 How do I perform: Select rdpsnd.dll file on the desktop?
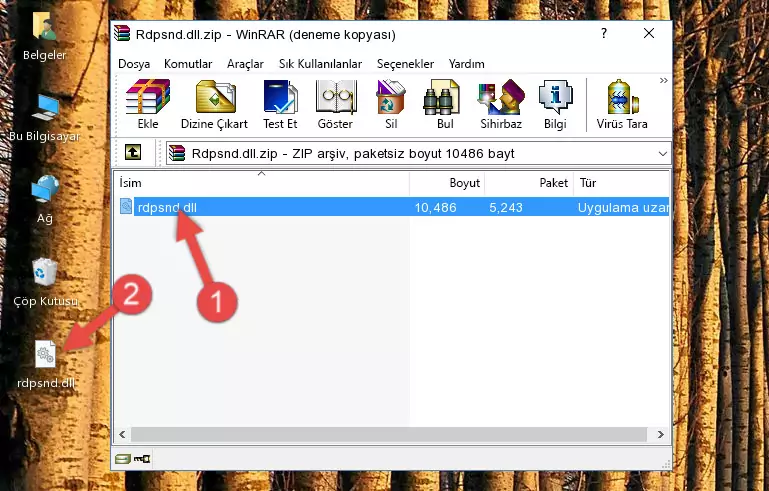(46, 364)
